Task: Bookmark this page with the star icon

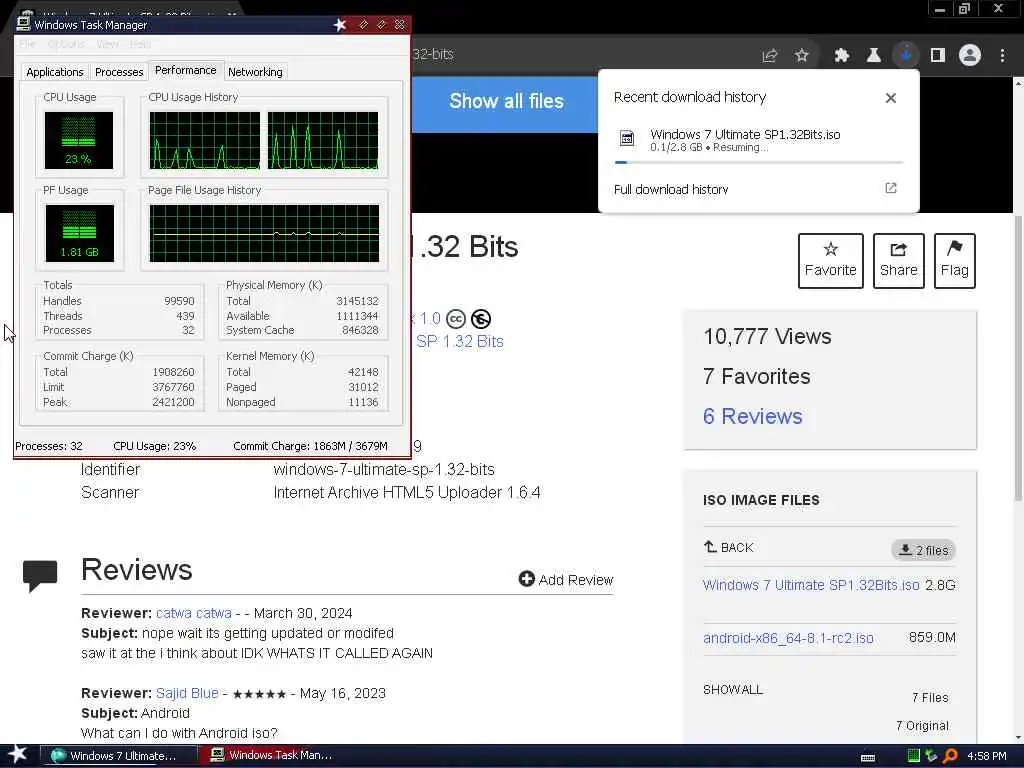Action: (x=802, y=56)
